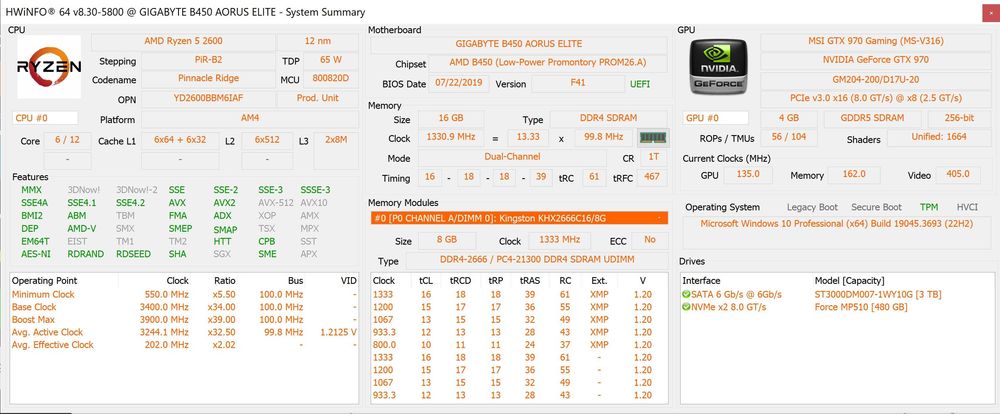Click the DDR4 SDRAM memory type value
The width and height of the screenshot is (1000, 414).
pos(608,119)
